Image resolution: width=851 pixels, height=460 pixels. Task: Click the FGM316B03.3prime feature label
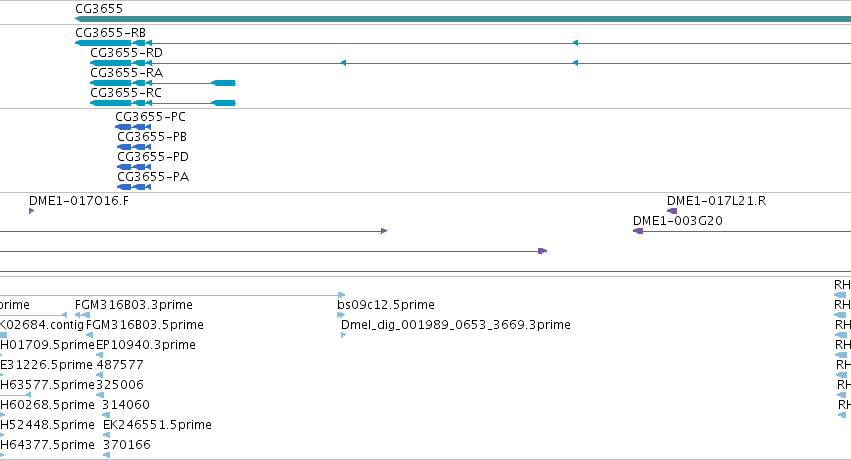(x=134, y=305)
